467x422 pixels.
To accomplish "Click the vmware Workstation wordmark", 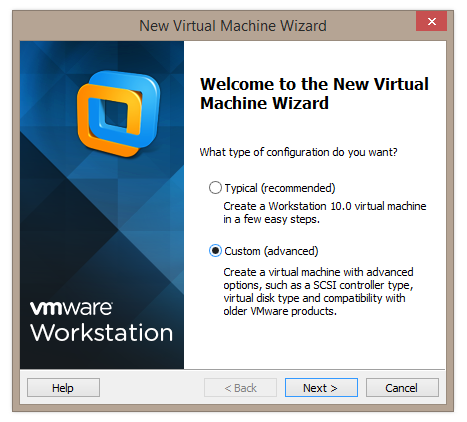I will tap(101, 322).
